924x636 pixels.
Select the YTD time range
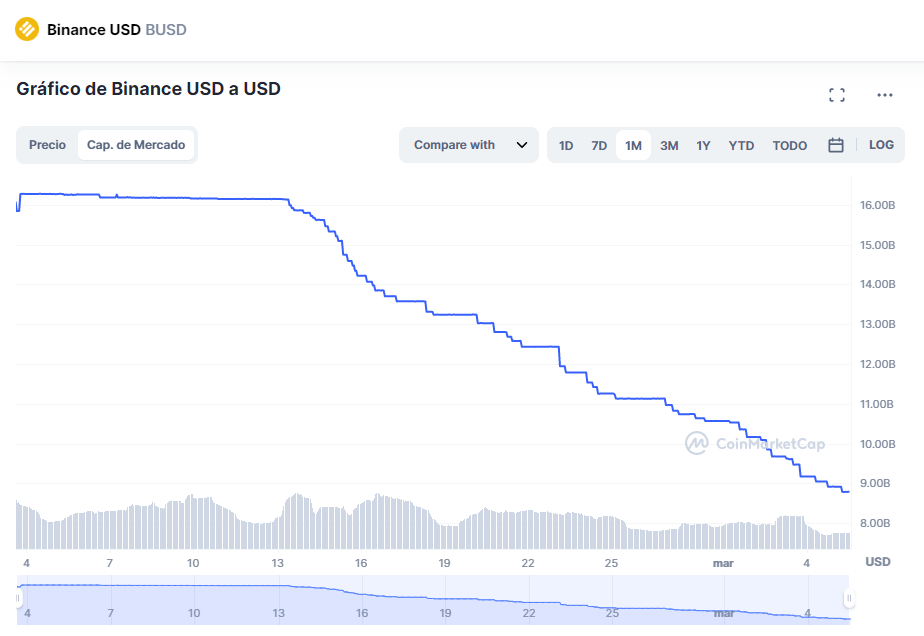coord(741,146)
